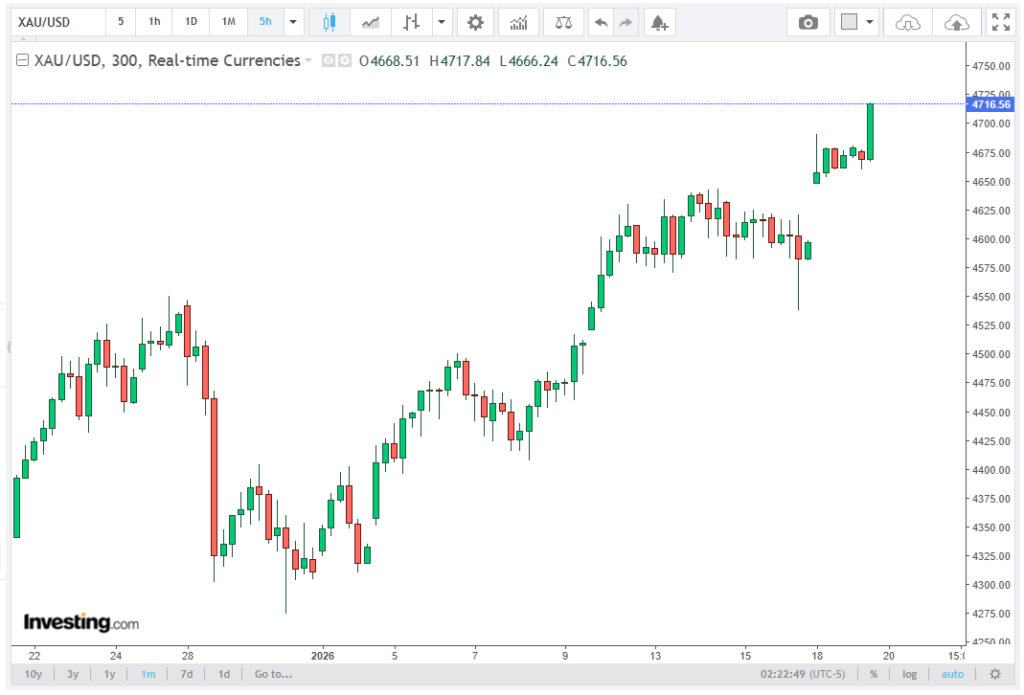The width and height of the screenshot is (1024, 695).
Task: Open the indicators icon in toolbar
Action: [x=518, y=22]
